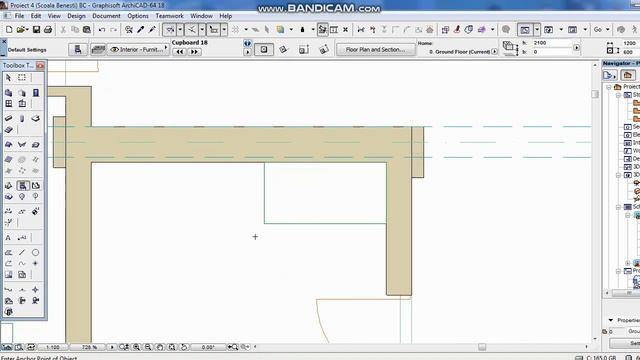This screenshot has width=640, height=360.
Task: Click the 0.00° orientation button
Action: click(208, 347)
